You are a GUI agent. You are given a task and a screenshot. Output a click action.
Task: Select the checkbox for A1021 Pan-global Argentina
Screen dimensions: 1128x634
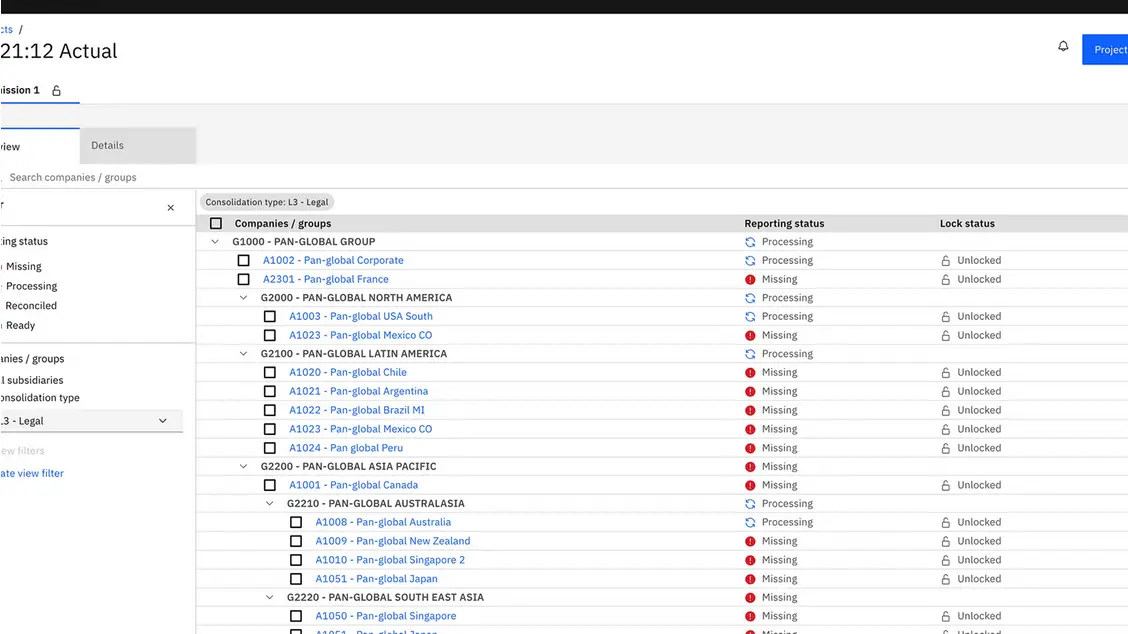(x=269, y=392)
